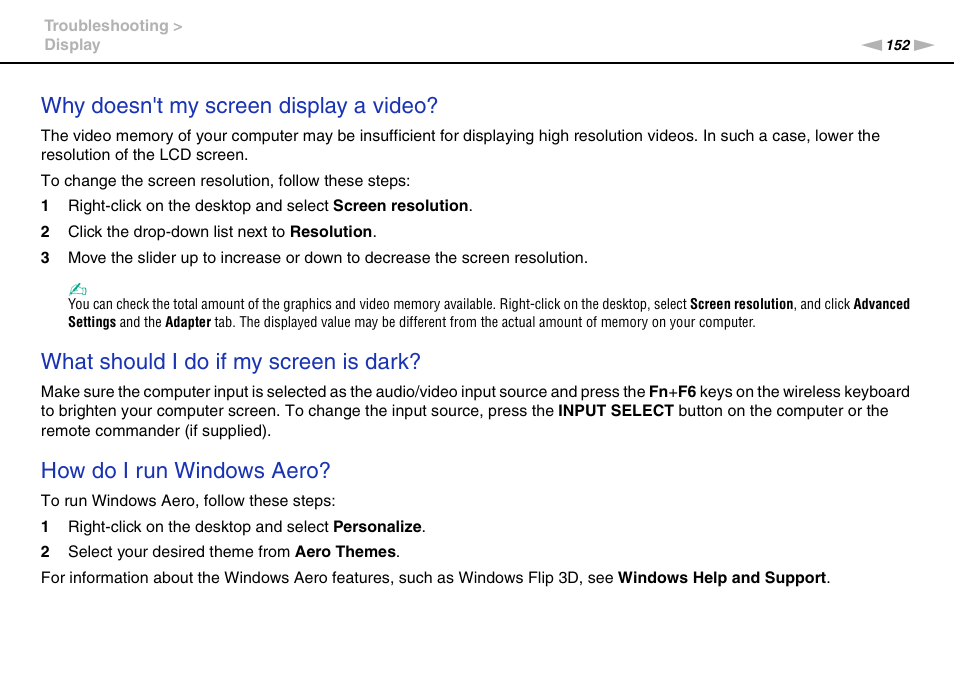The image size is (954, 674).
Task: Go to the previous page arrow
Action: [871, 45]
